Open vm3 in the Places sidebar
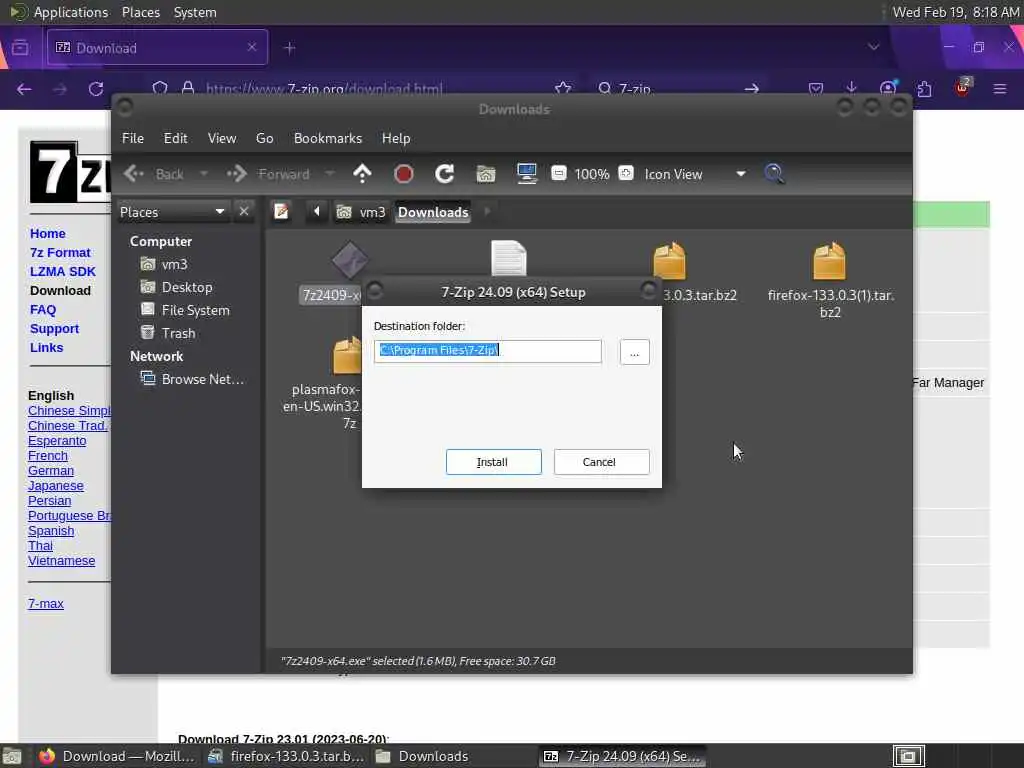The image size is (1024, 768). point(164,264)
